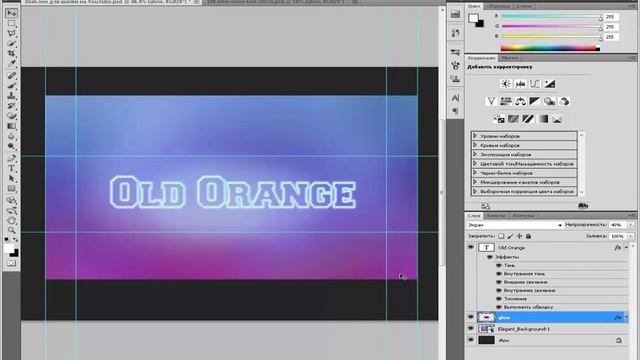Select the Gradient tool
The width and height of the screenshot is (640, 360).
(11, 126)
